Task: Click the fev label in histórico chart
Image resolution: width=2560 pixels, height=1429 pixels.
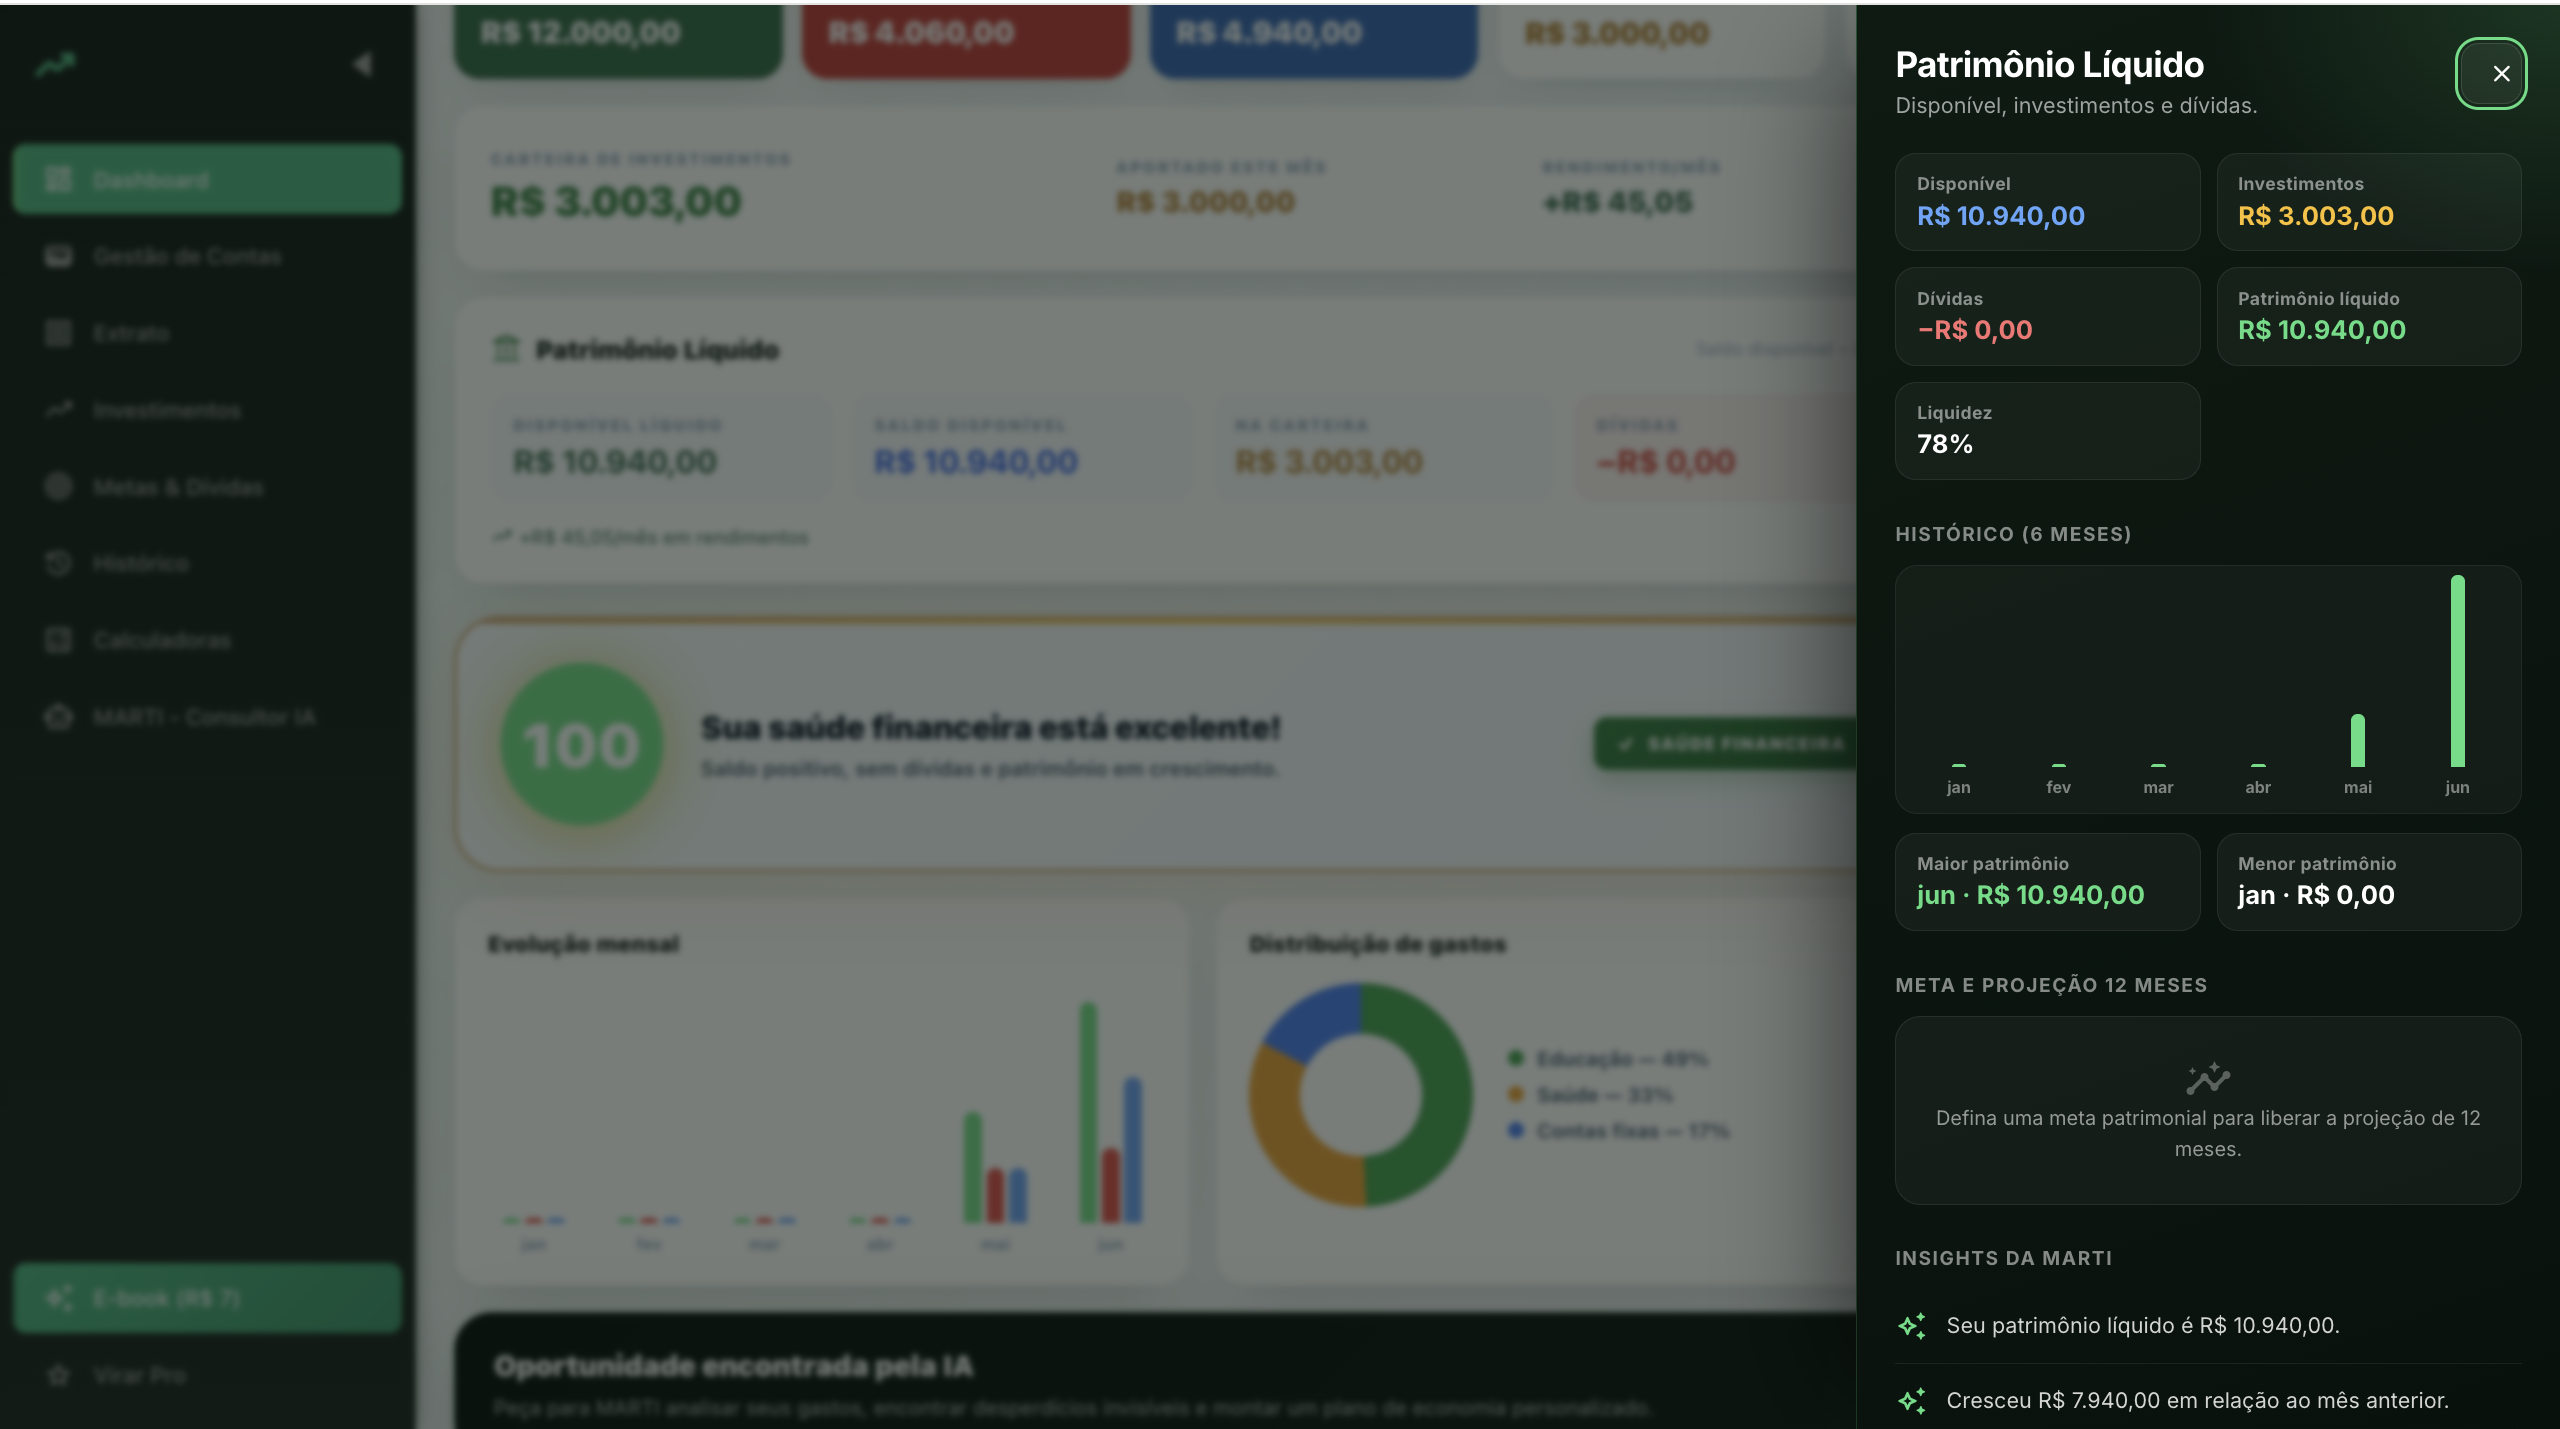Action: (2058, 788)
